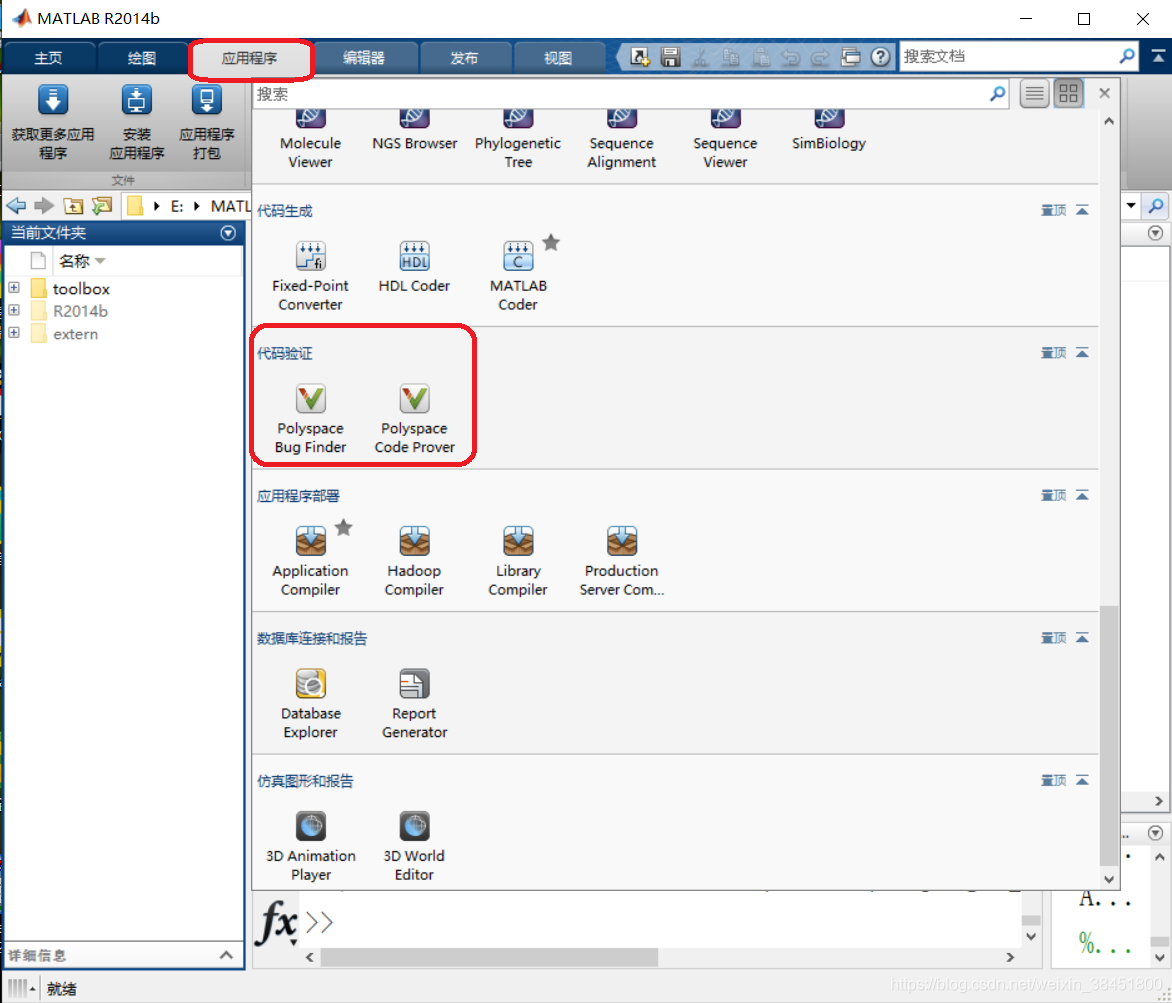Click 置顶 link in 数据库连接和报告 section
This screenshot has height=1003, width=1172.
pyautogui.click(x=1054, y=638)
